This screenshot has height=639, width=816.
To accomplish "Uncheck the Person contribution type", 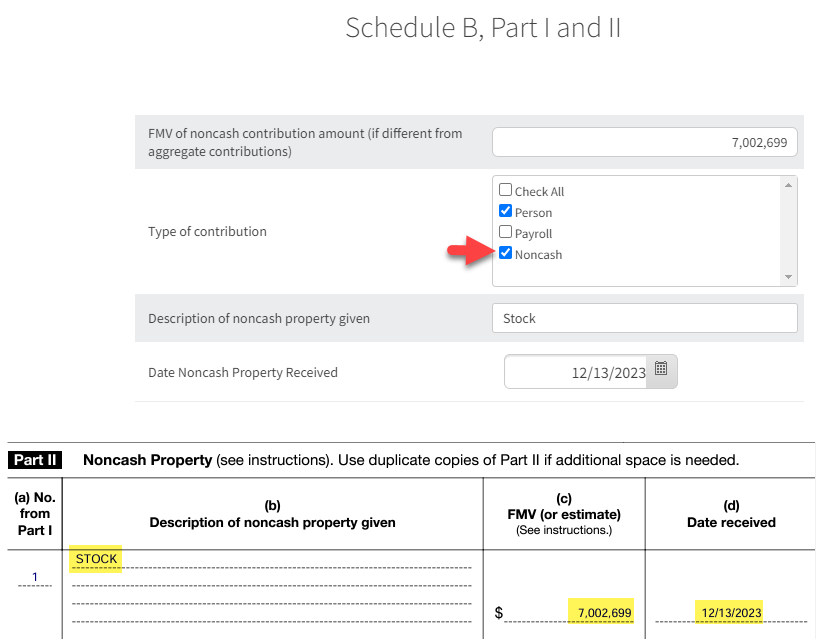I will [x=505, y=211].
